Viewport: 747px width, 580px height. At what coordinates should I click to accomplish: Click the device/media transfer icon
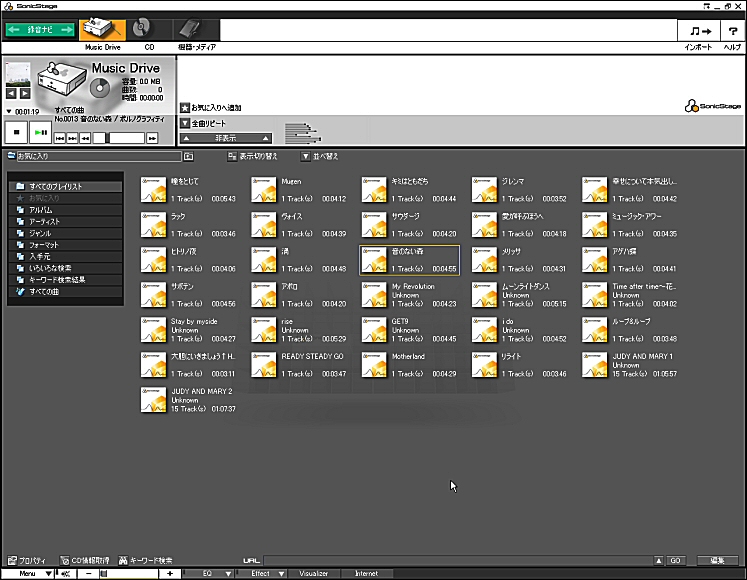click(195, 30)
